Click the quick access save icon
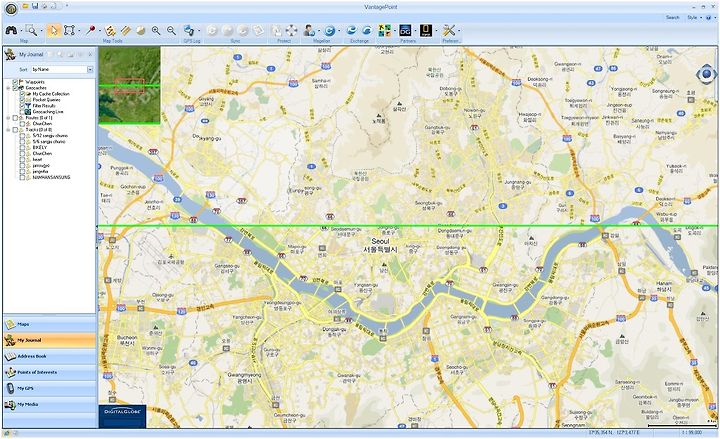 click(x=35, y=6)
